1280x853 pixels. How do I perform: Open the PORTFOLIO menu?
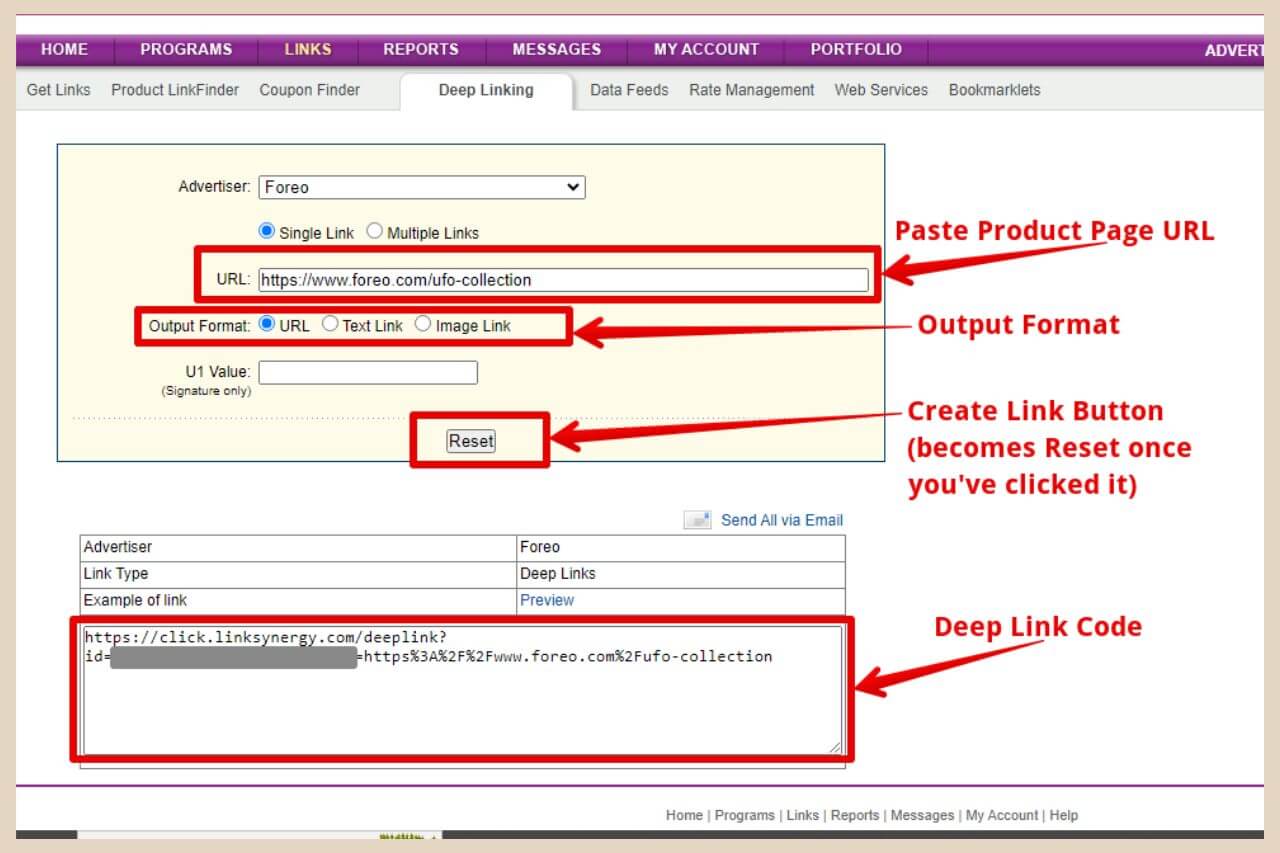(x=856, y=49)
